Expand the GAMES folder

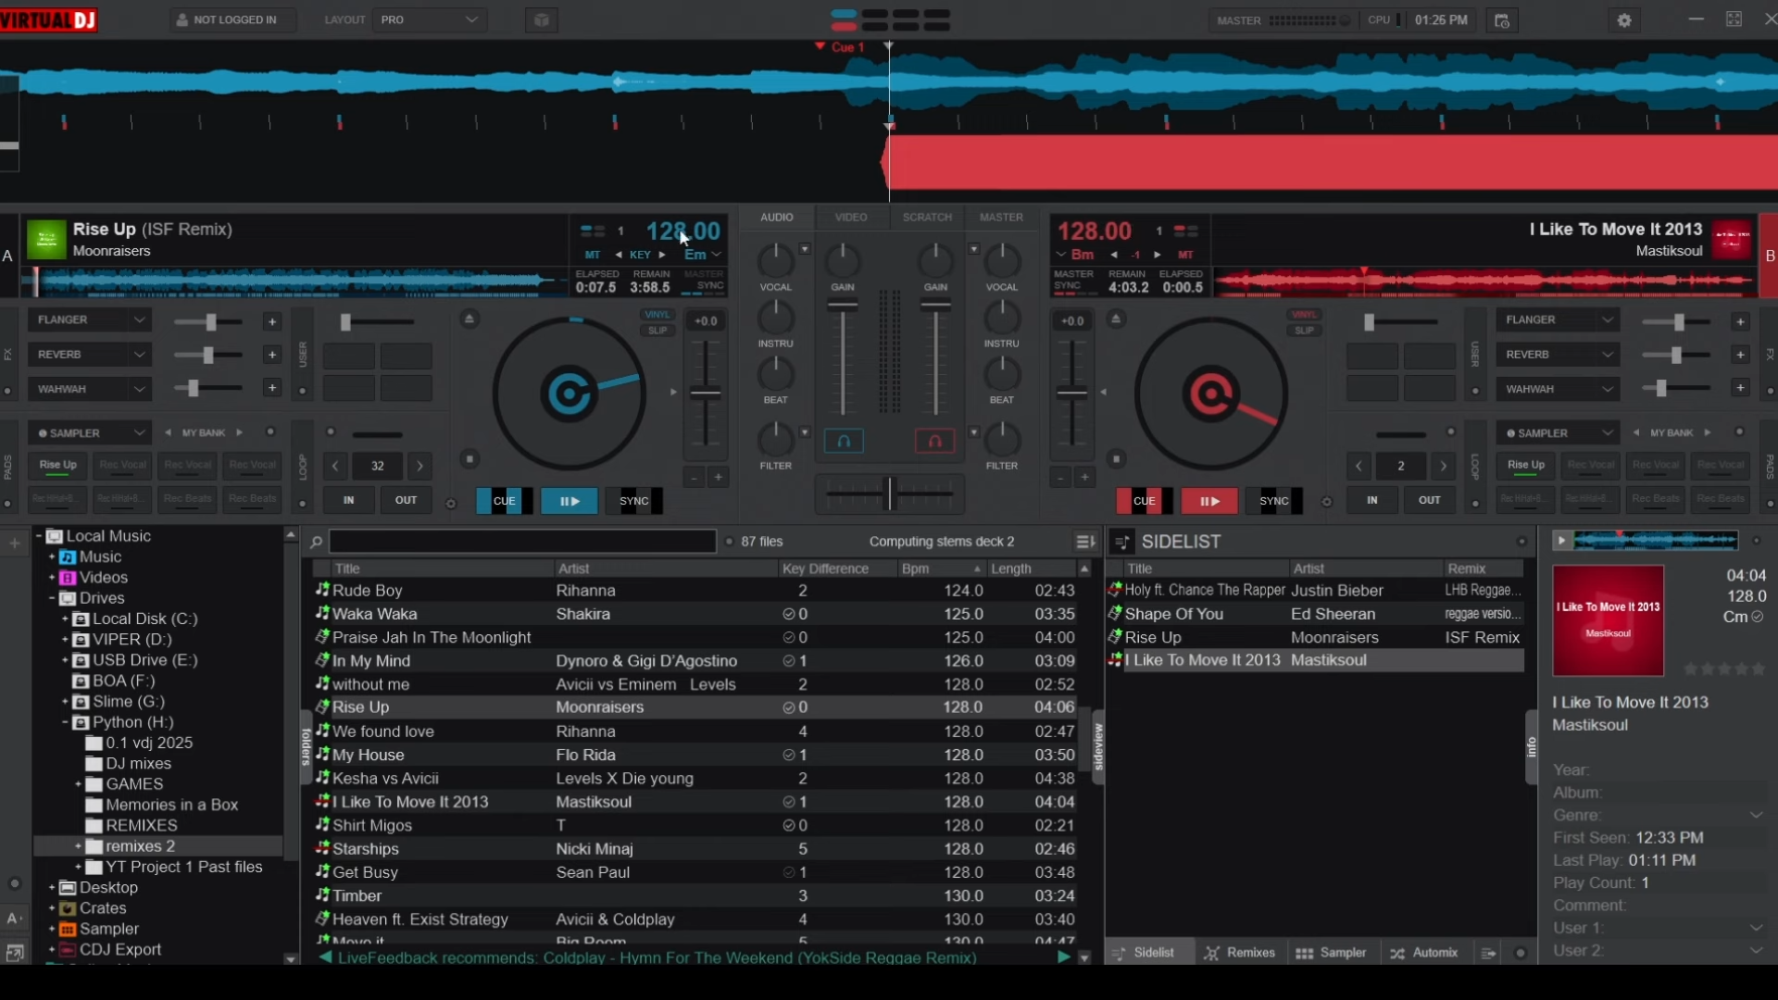point(78,785)
